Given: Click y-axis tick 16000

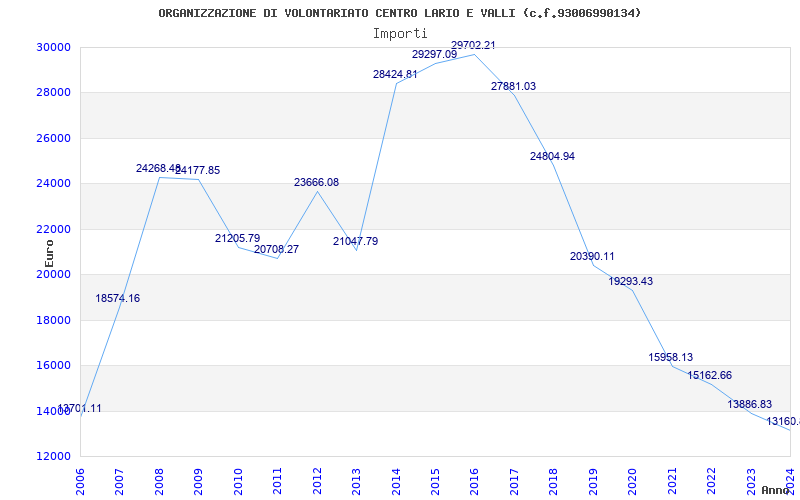Looking at the screenshot, I should pos(53,366).
